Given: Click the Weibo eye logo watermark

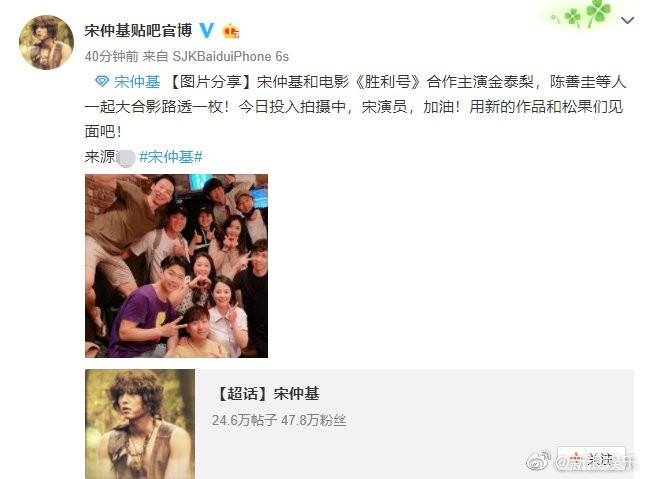Looking at the screenshot, I should click(539, 460).
